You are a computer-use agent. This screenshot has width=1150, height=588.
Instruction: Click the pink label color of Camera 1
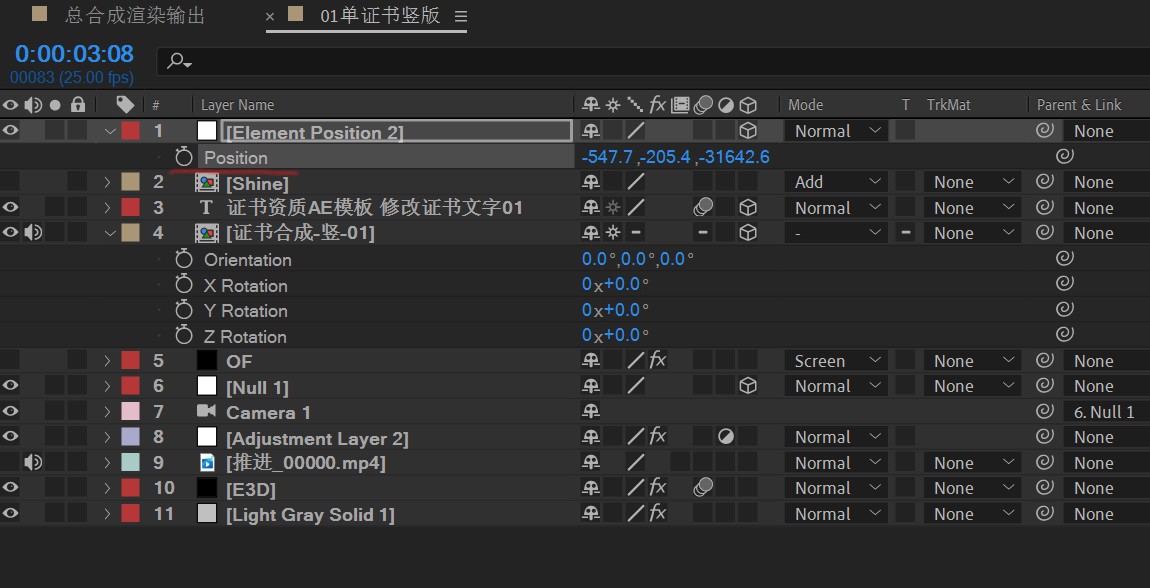(130, 412)
